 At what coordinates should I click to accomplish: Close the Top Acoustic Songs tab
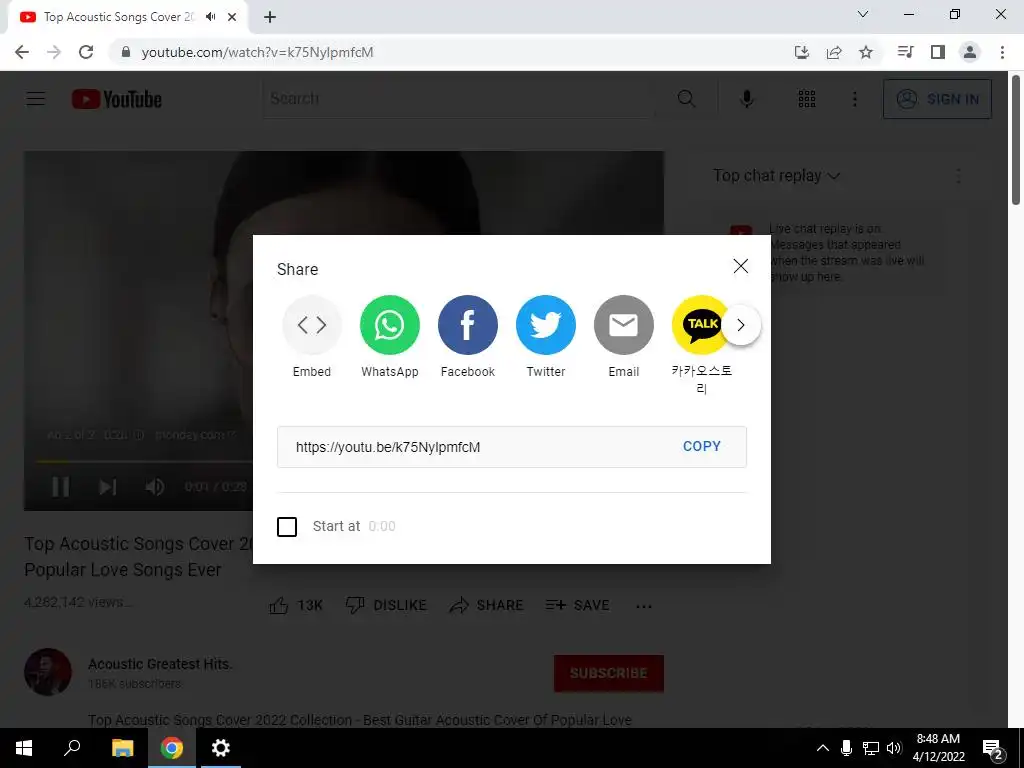pyautogui.click(x=232, y=17)
